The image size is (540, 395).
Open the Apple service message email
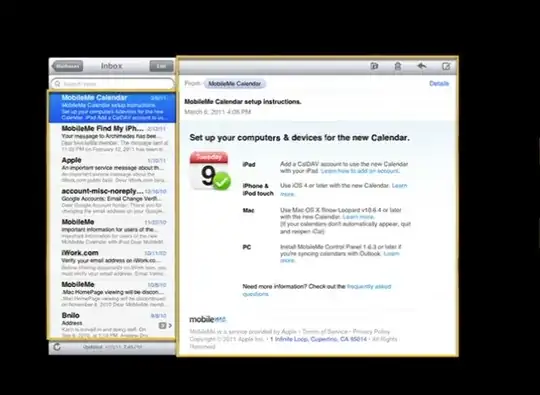click(x=112, y=169)
